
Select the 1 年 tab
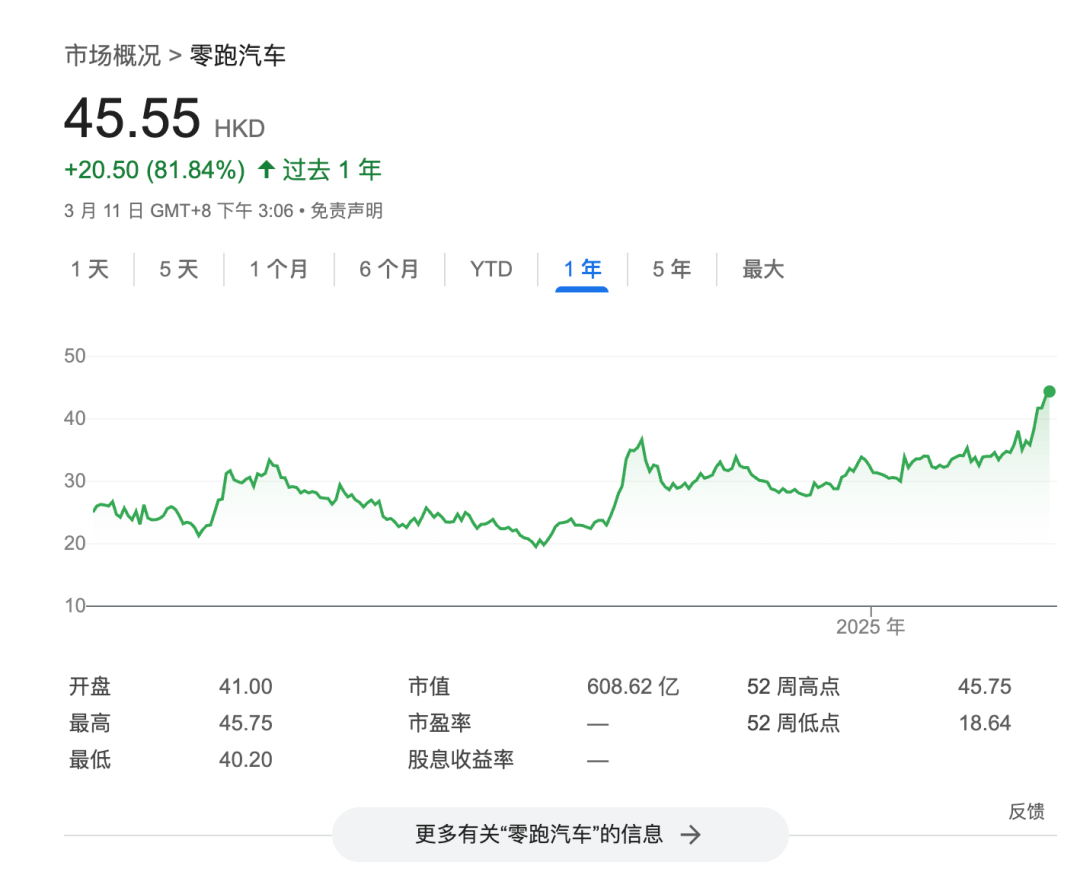[582, 269]
